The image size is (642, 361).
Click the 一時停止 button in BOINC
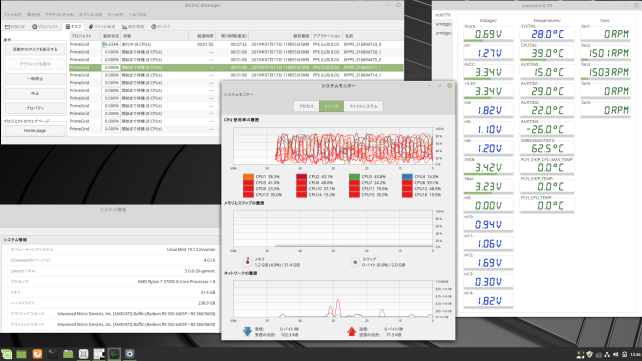(35, 79)
